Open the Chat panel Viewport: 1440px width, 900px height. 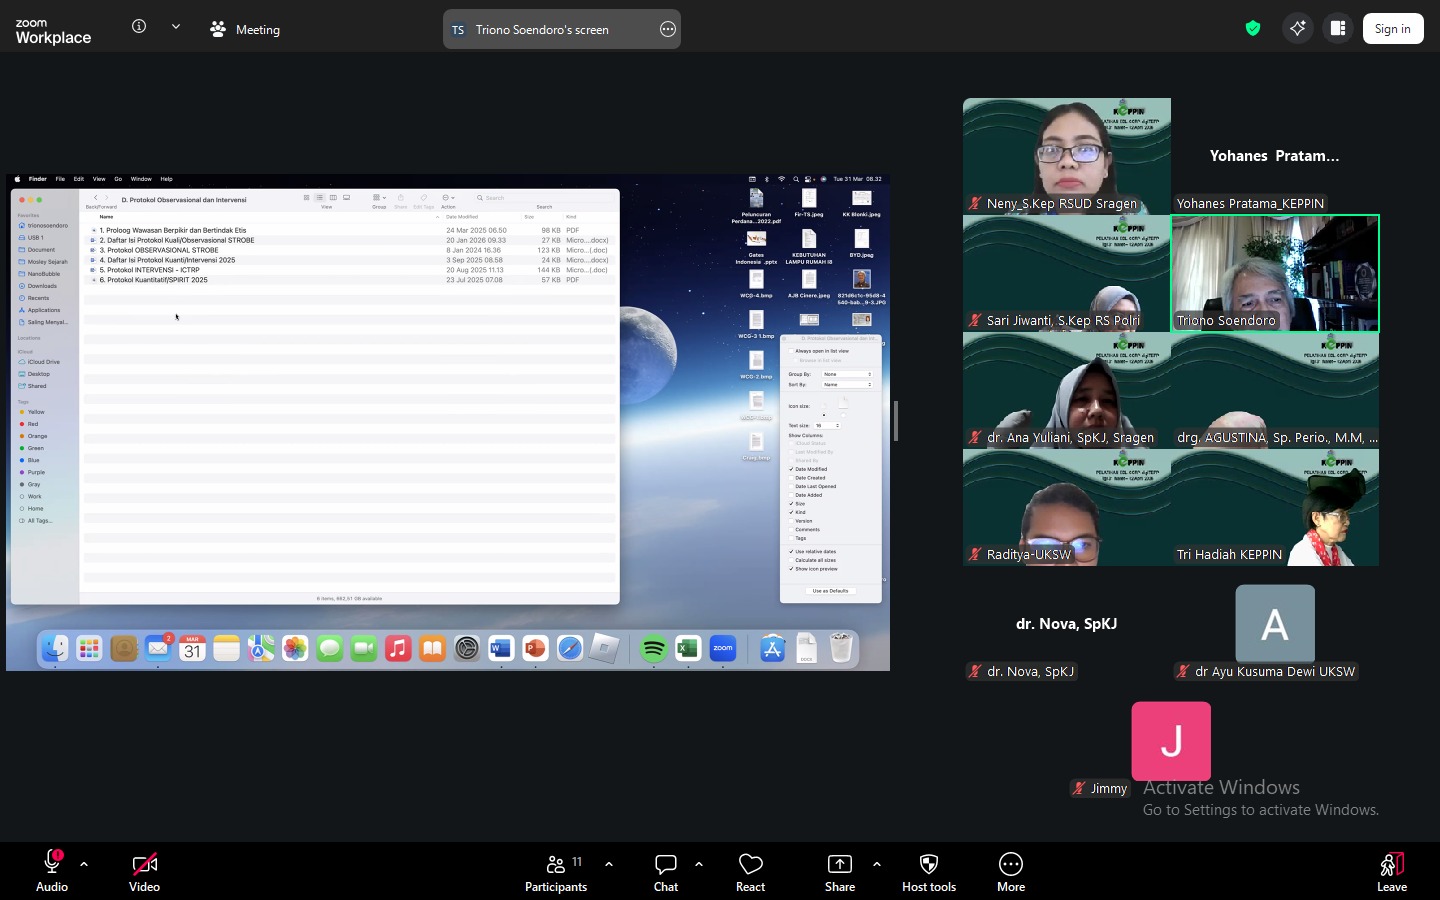[x=666, y=864]
